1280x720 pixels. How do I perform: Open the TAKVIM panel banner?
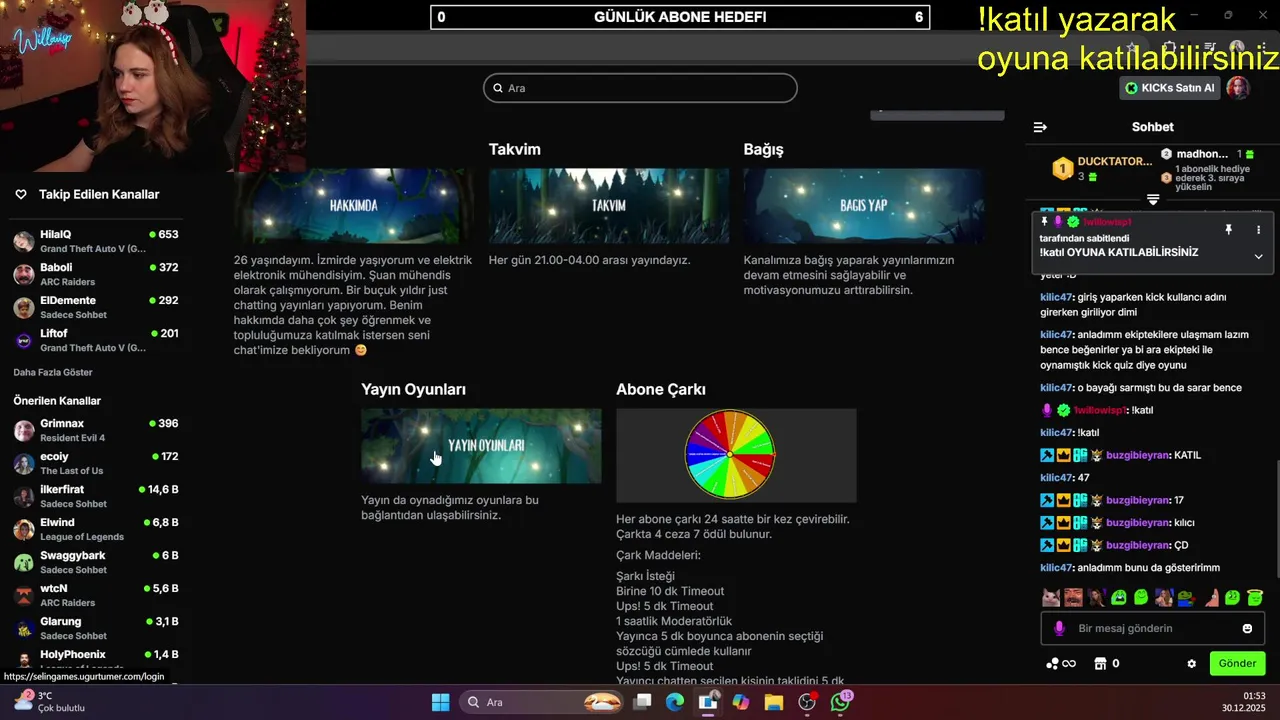pyautogui.click(x=609, y=205)
